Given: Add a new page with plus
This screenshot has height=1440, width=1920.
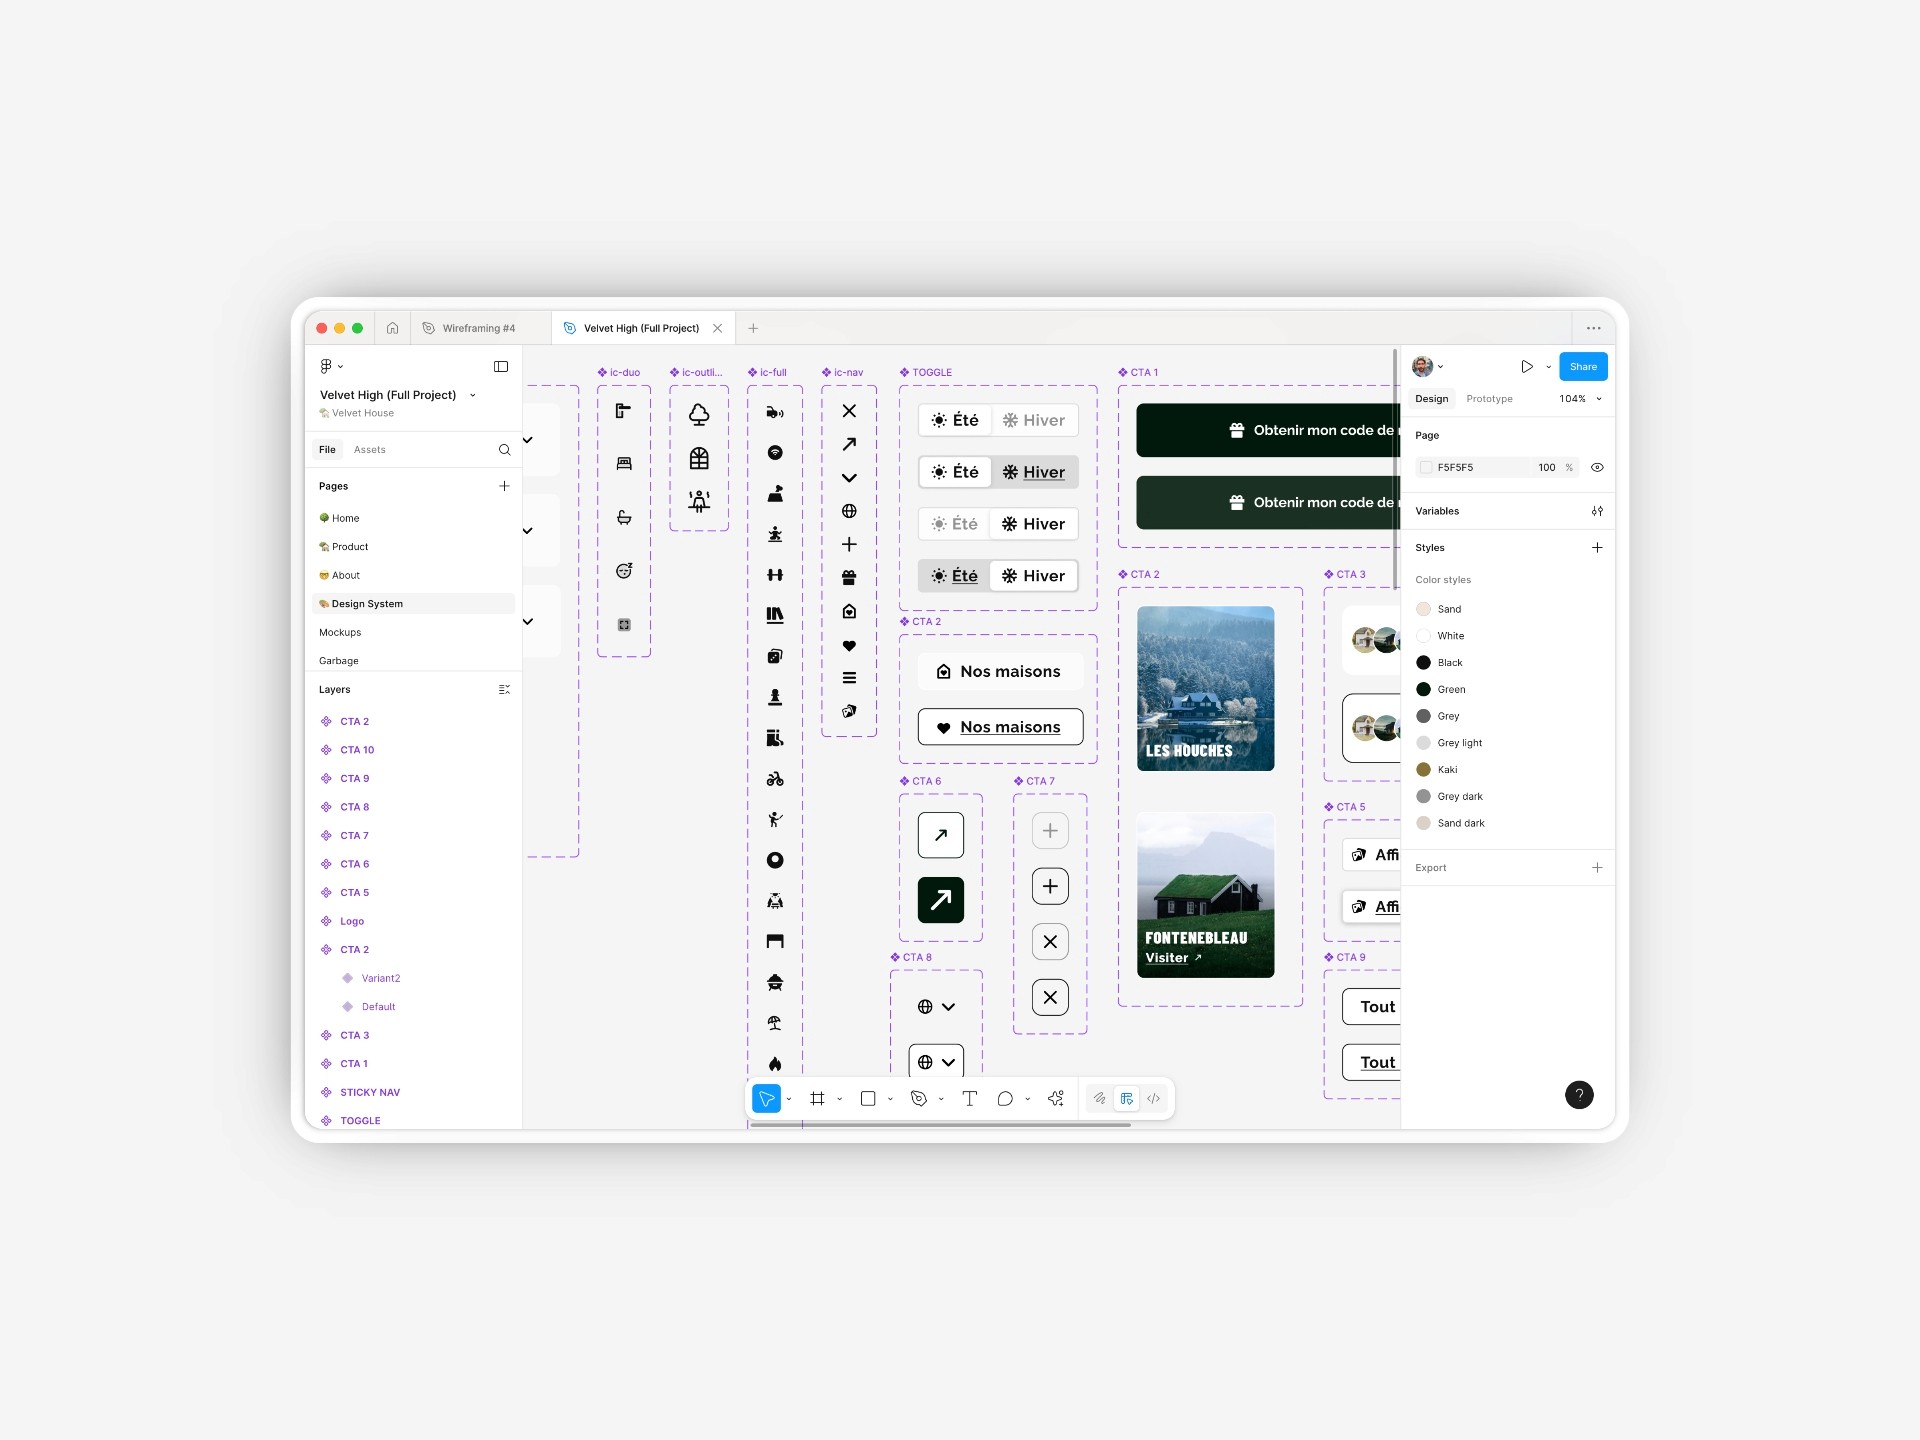Looking at the screenshot, I should point(504,486).
